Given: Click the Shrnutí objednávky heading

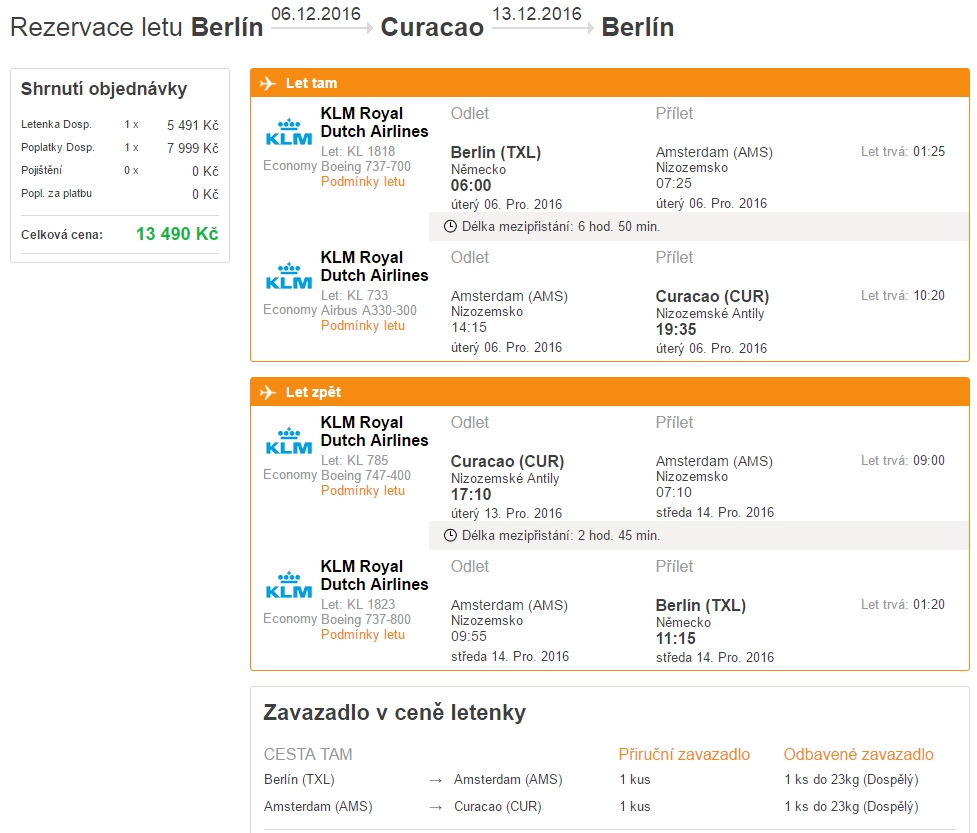Looking at the screenshot, I should 104,89.
